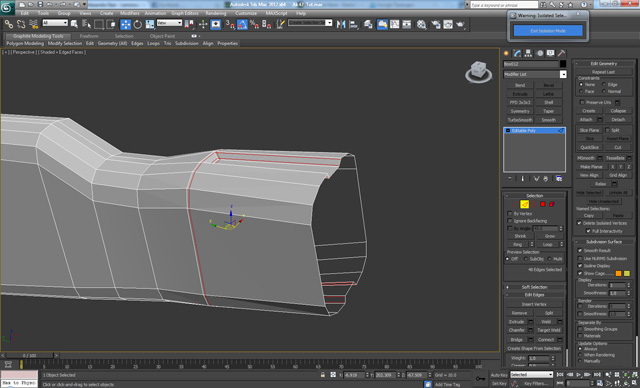This screenshot has height=388, width=640.
Task: Open the key mode Selected dropdown
Action: click(531, 374)
